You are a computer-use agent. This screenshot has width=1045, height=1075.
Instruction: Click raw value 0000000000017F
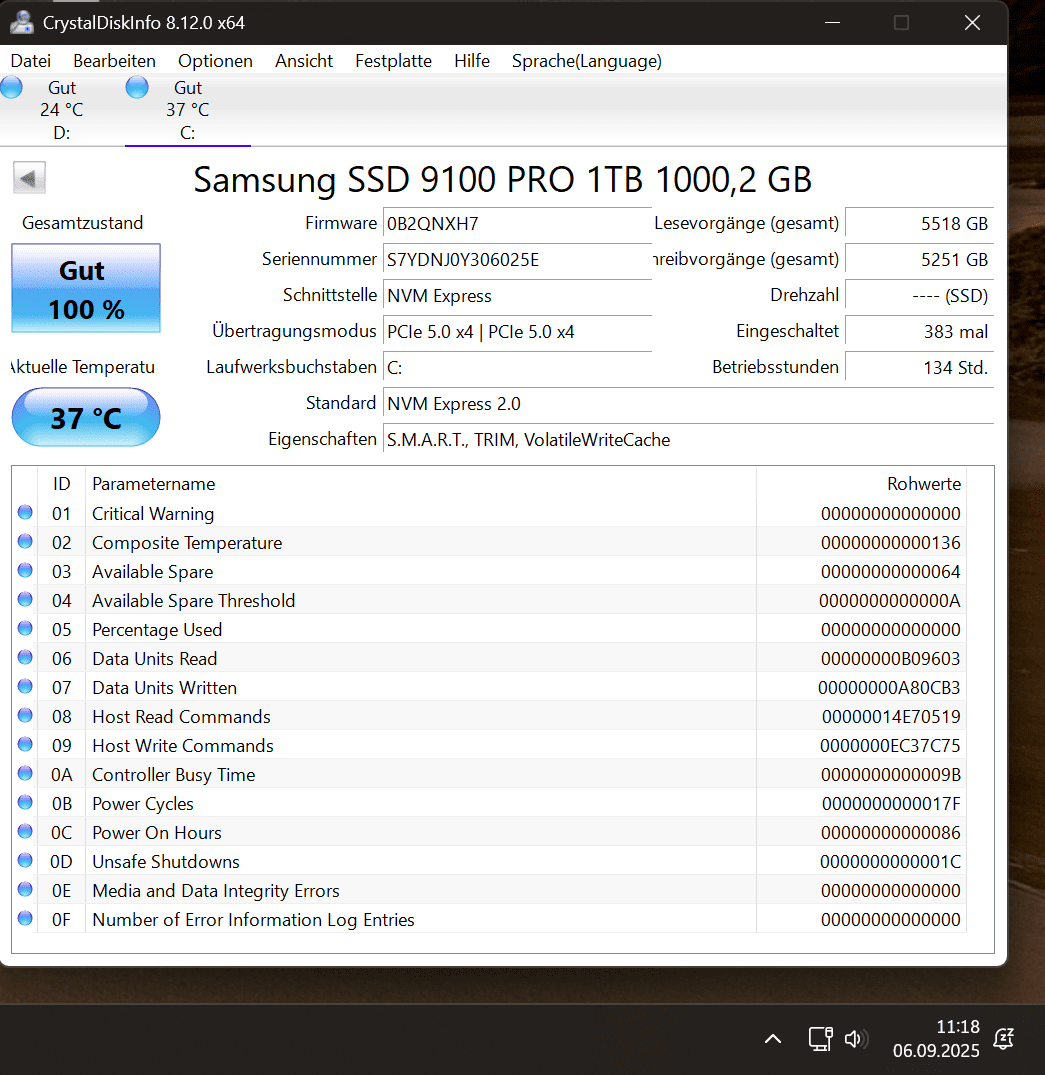(891, 804)
